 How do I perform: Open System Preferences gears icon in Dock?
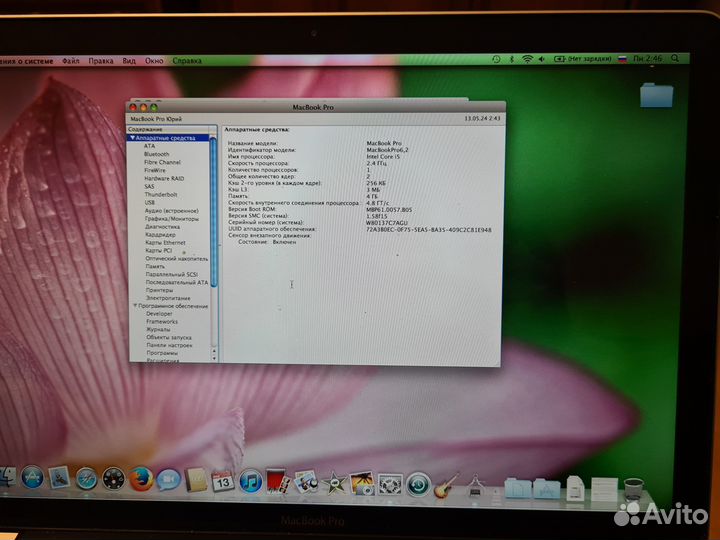click(390, 485)
